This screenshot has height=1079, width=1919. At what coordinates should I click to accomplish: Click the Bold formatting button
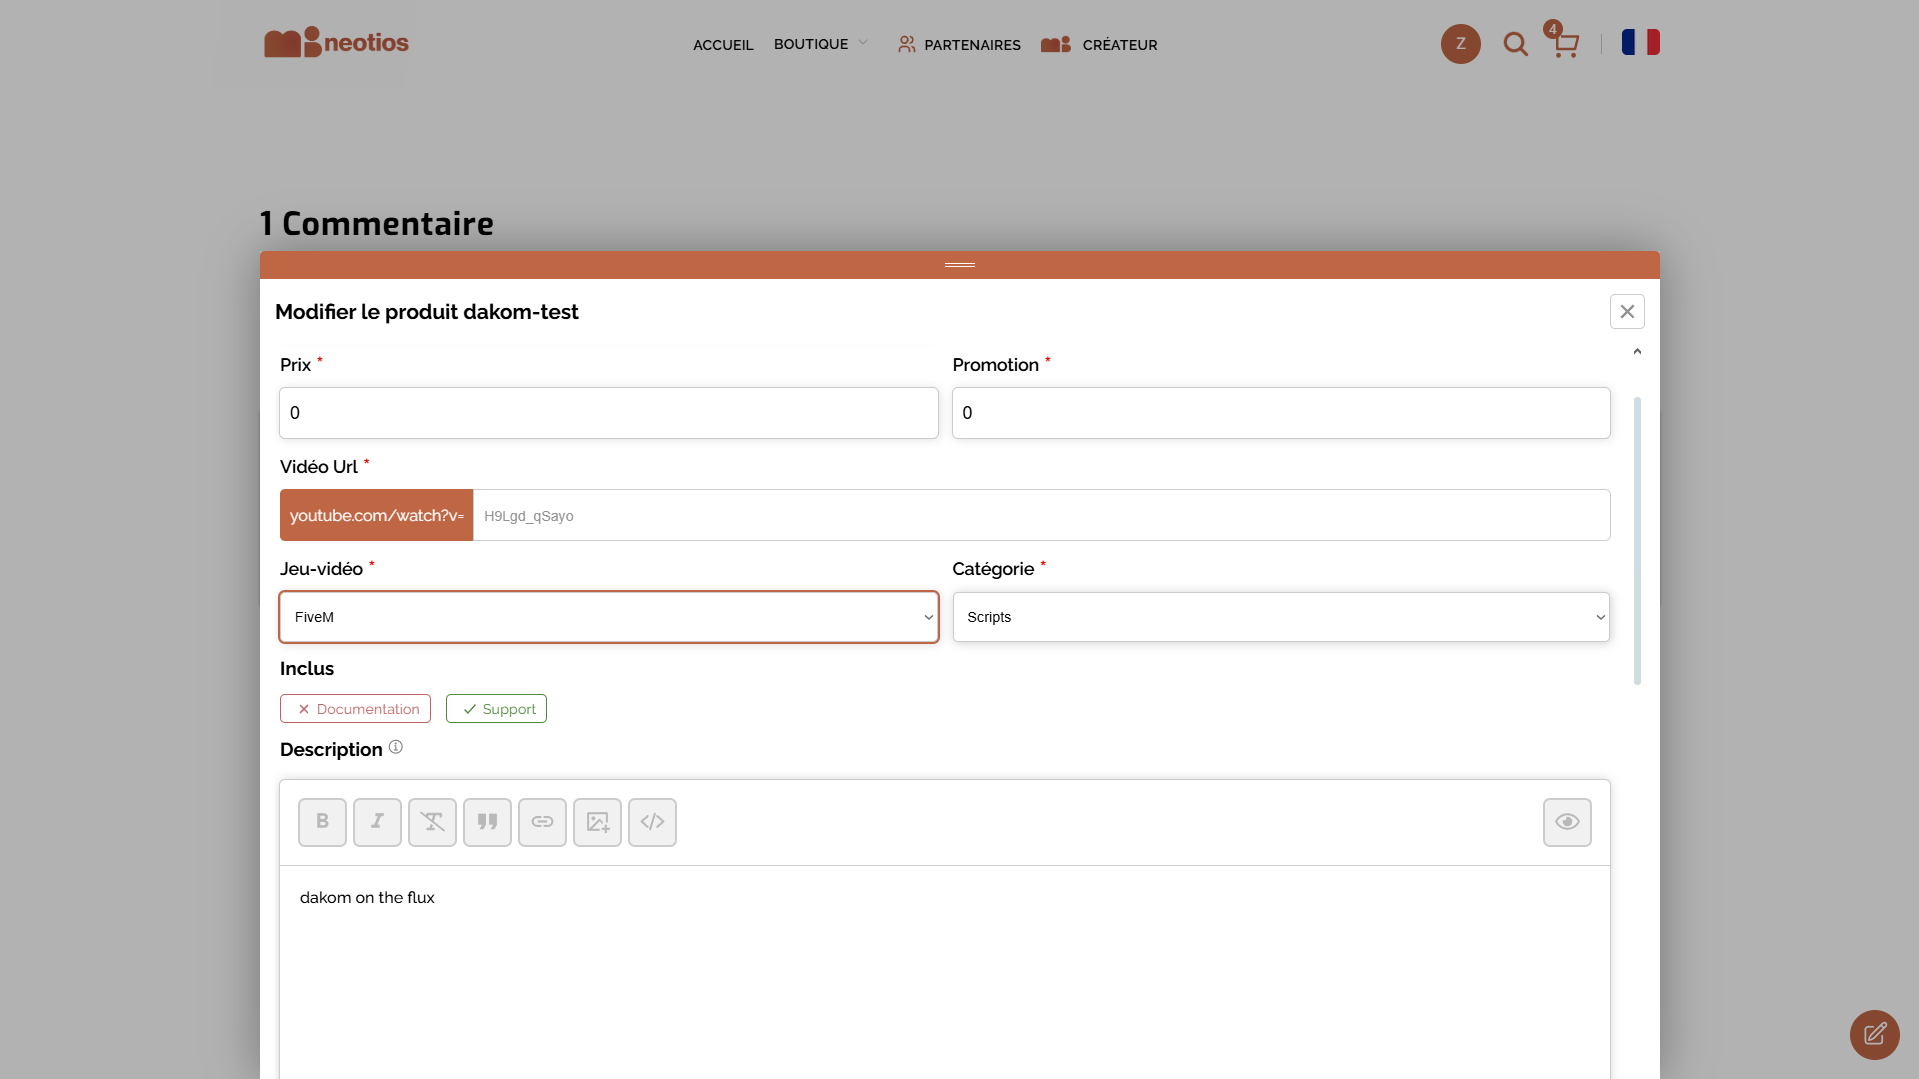[x=322, y=822]
